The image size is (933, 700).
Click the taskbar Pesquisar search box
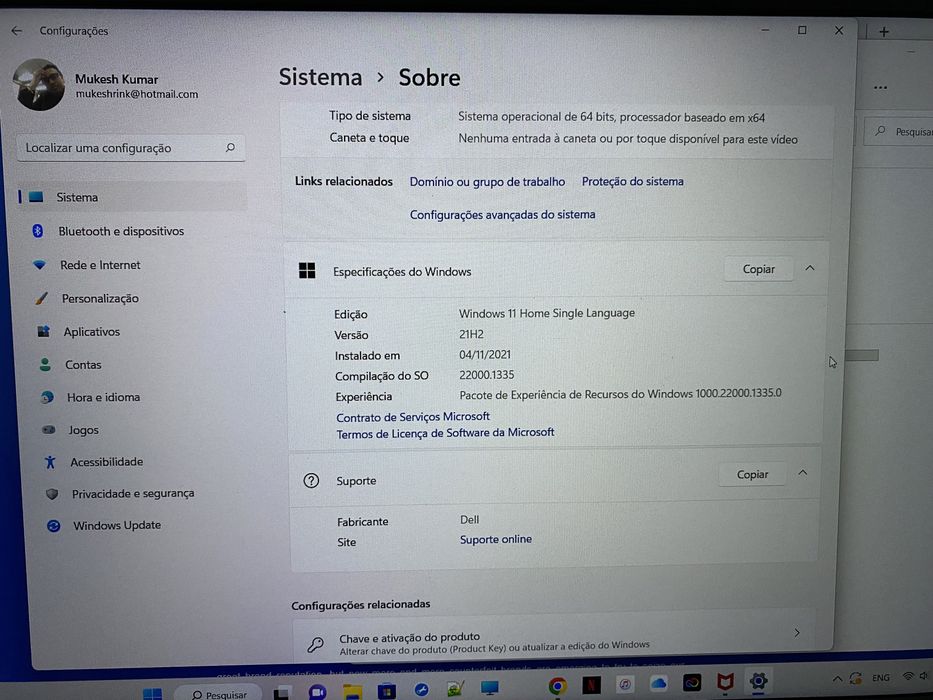(219, 694)
